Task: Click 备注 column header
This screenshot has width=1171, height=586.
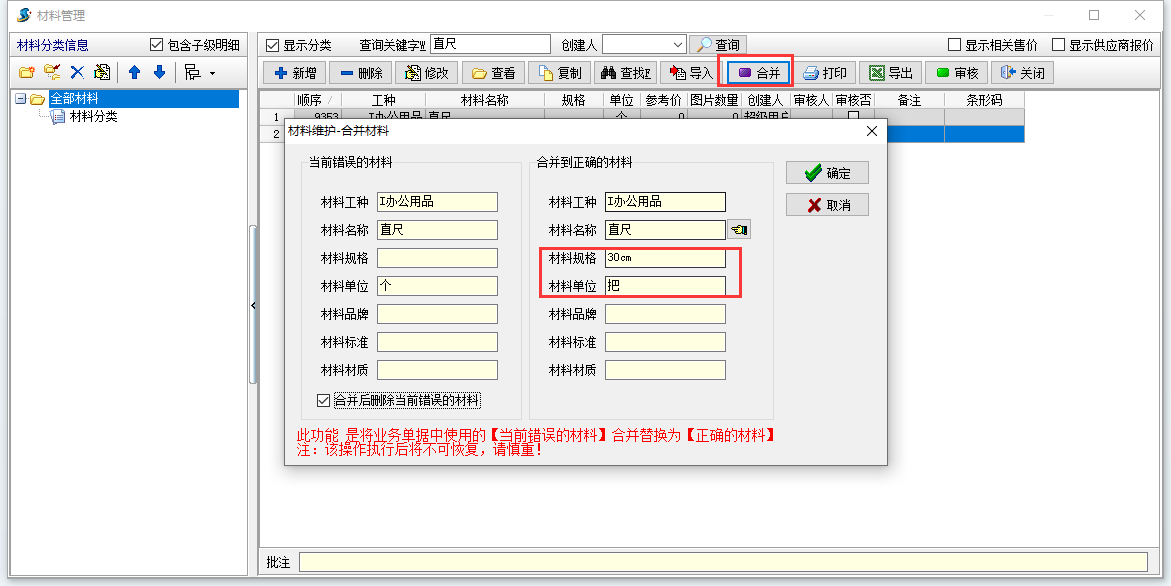Action: [x=909, y=99]
